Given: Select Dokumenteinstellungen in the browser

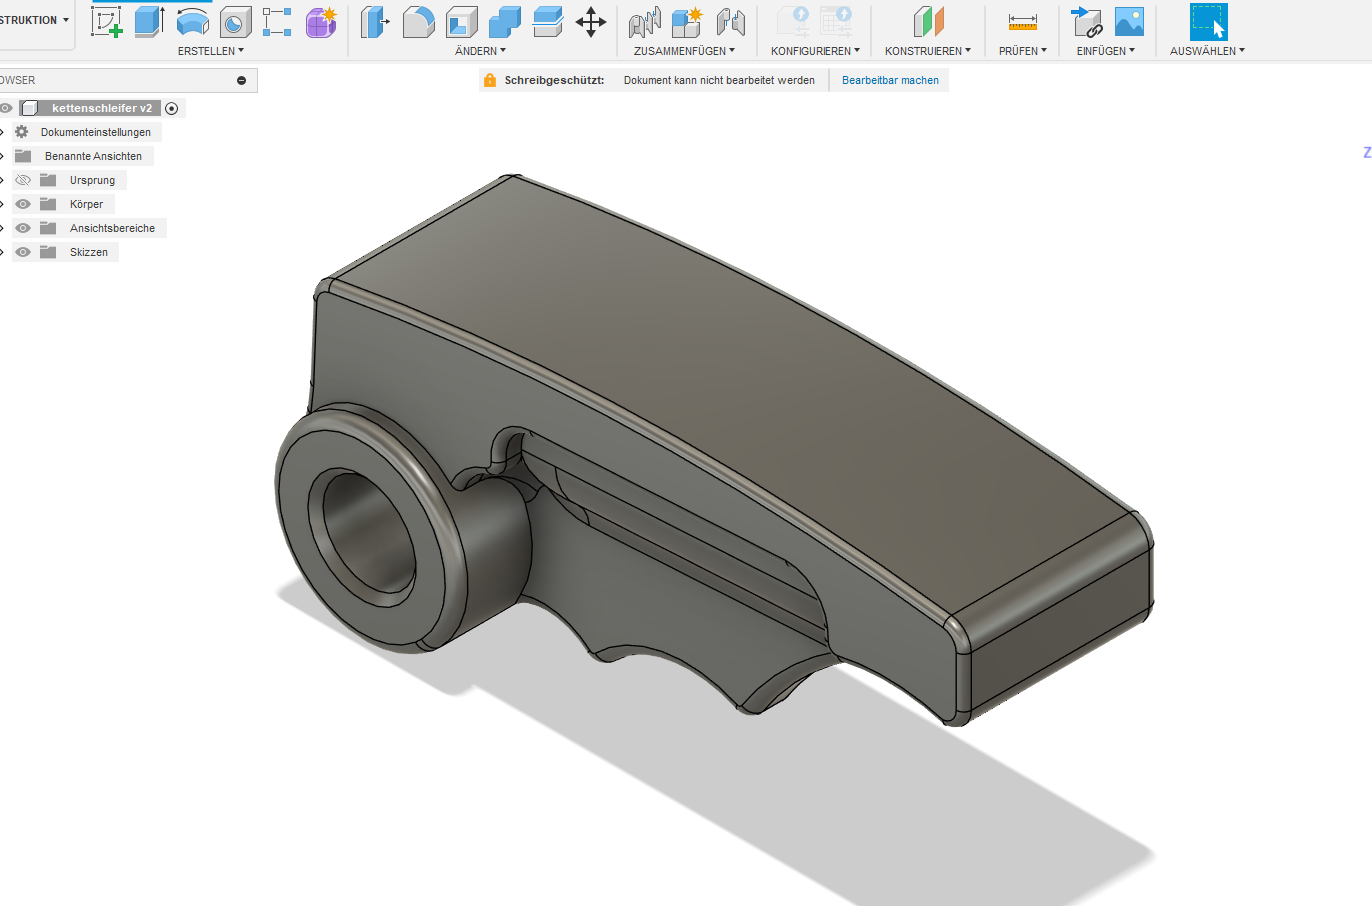Looking at the screenshot, I should 96,132.
